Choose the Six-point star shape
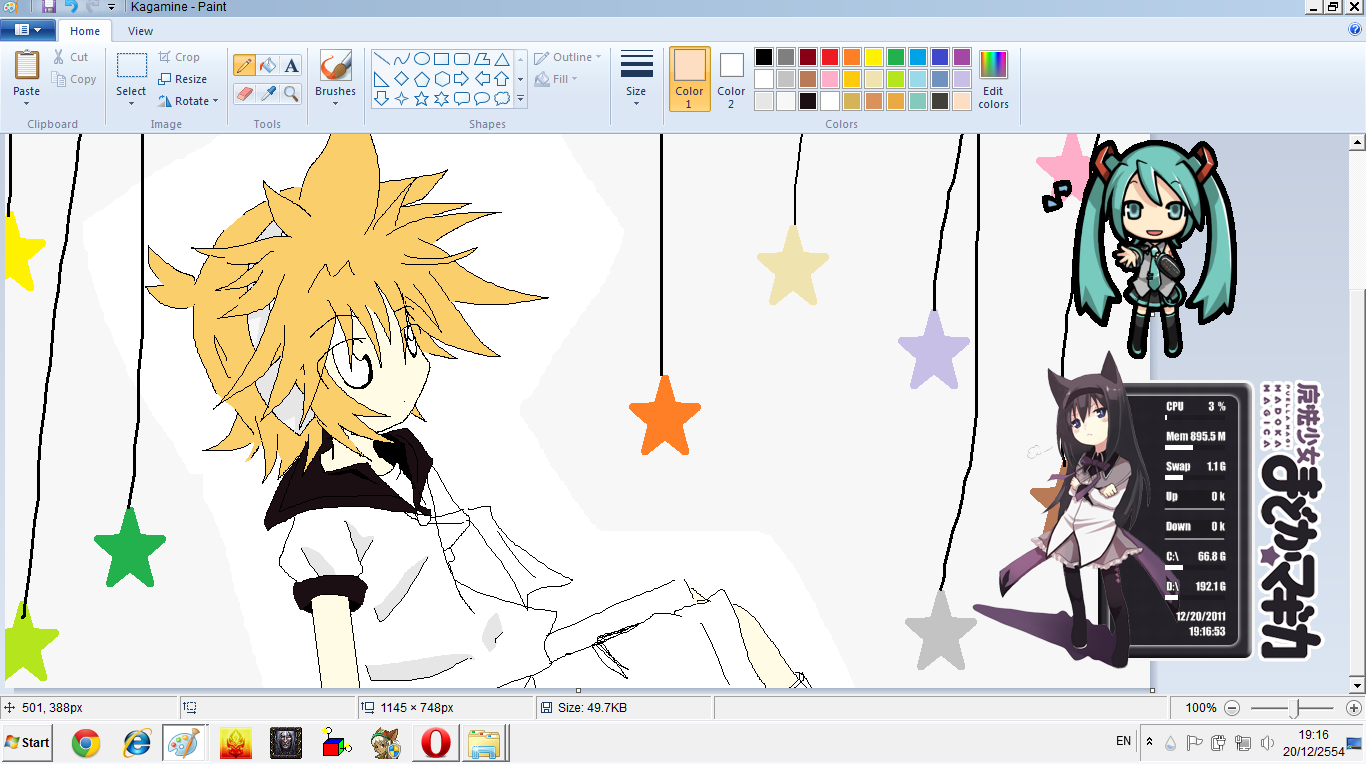The width and height of the screenshot is (1366, 764). tap(442, 99)
